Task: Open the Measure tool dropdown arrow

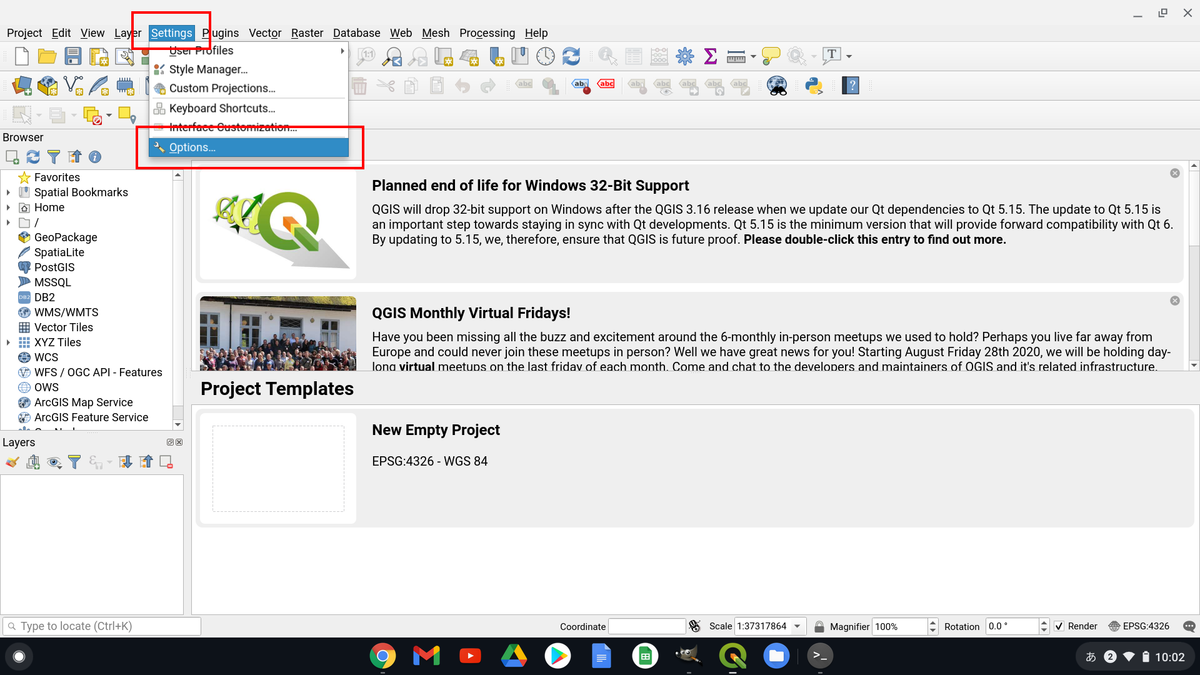Action: pyautogui.click(x=753, y=57)
